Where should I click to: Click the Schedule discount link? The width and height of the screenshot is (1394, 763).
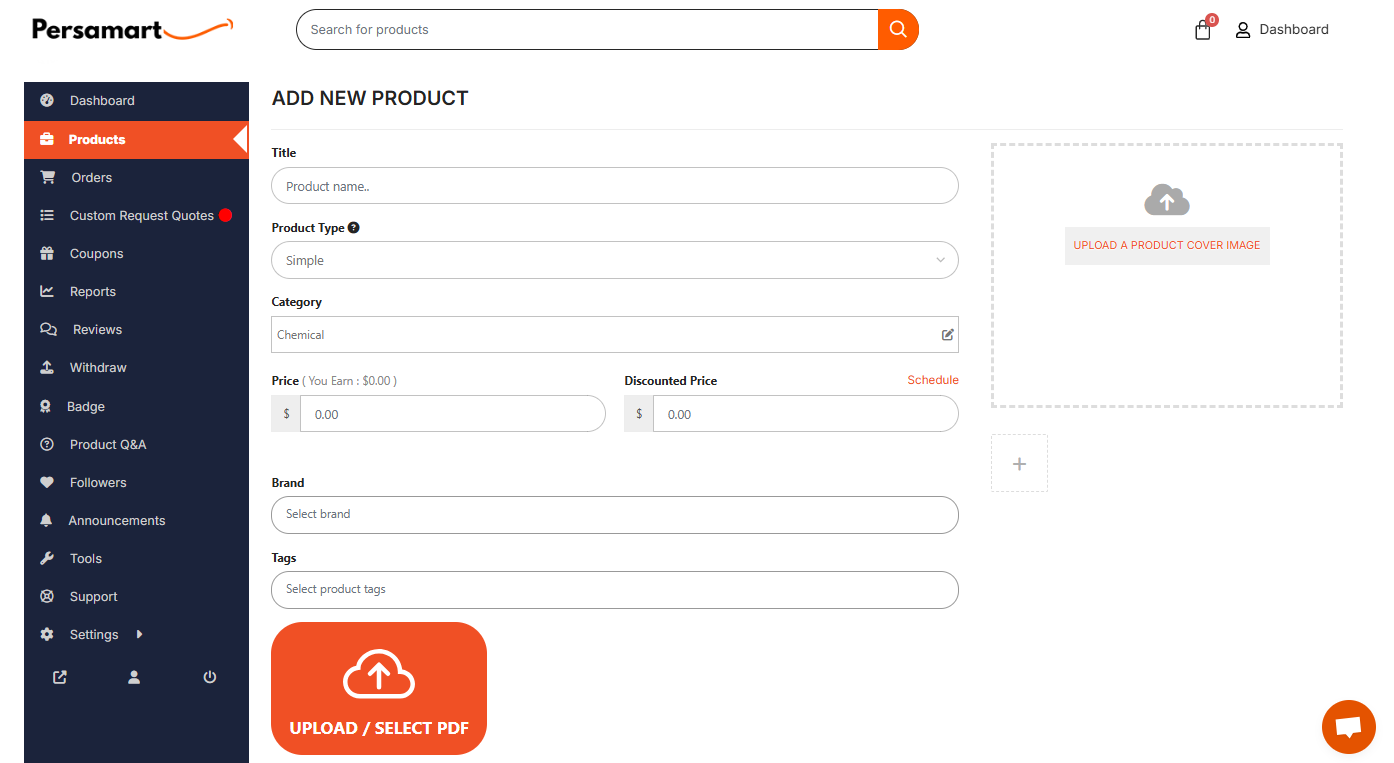point(932,380)
